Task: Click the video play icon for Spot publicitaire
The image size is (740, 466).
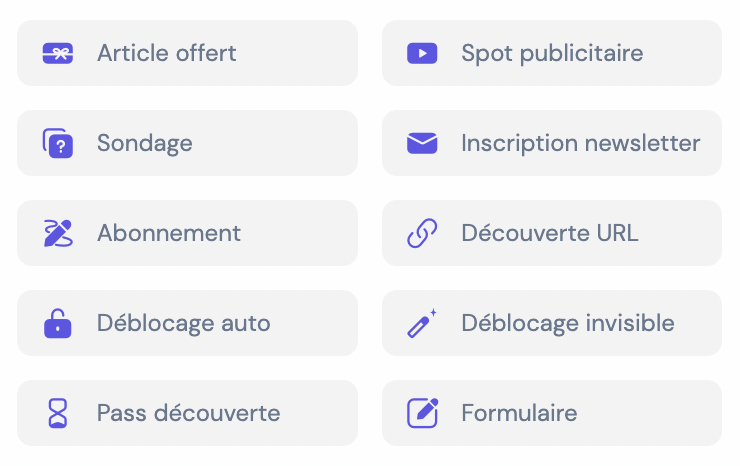Action: (x=422, y=53)
